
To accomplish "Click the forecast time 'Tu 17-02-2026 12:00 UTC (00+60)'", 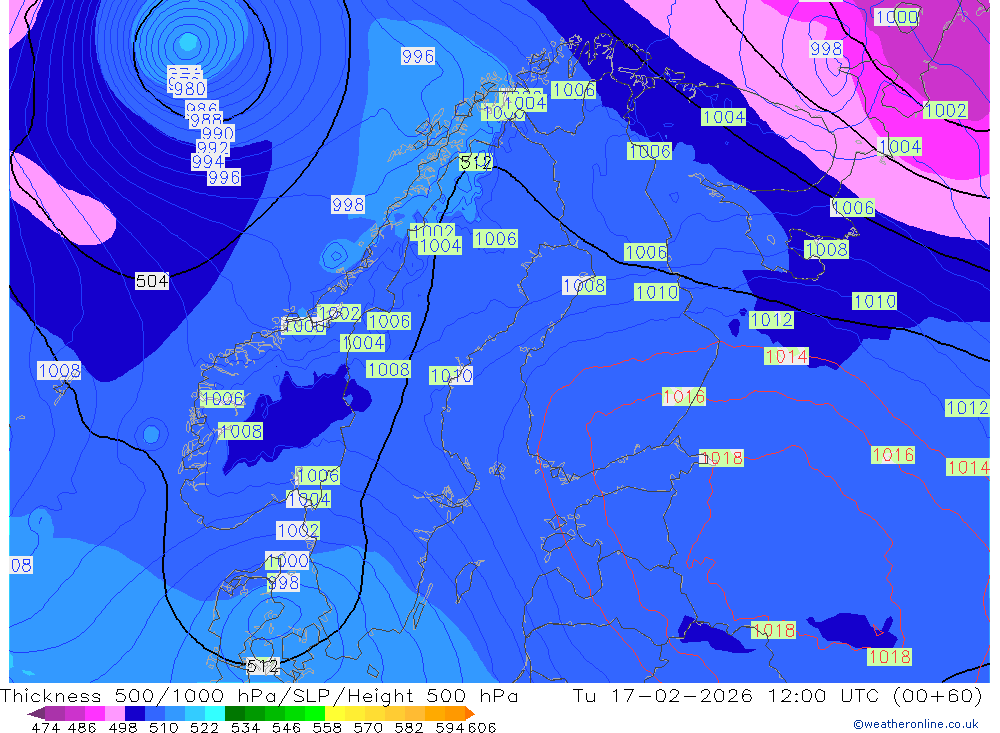I will click(x=777, y=695).
